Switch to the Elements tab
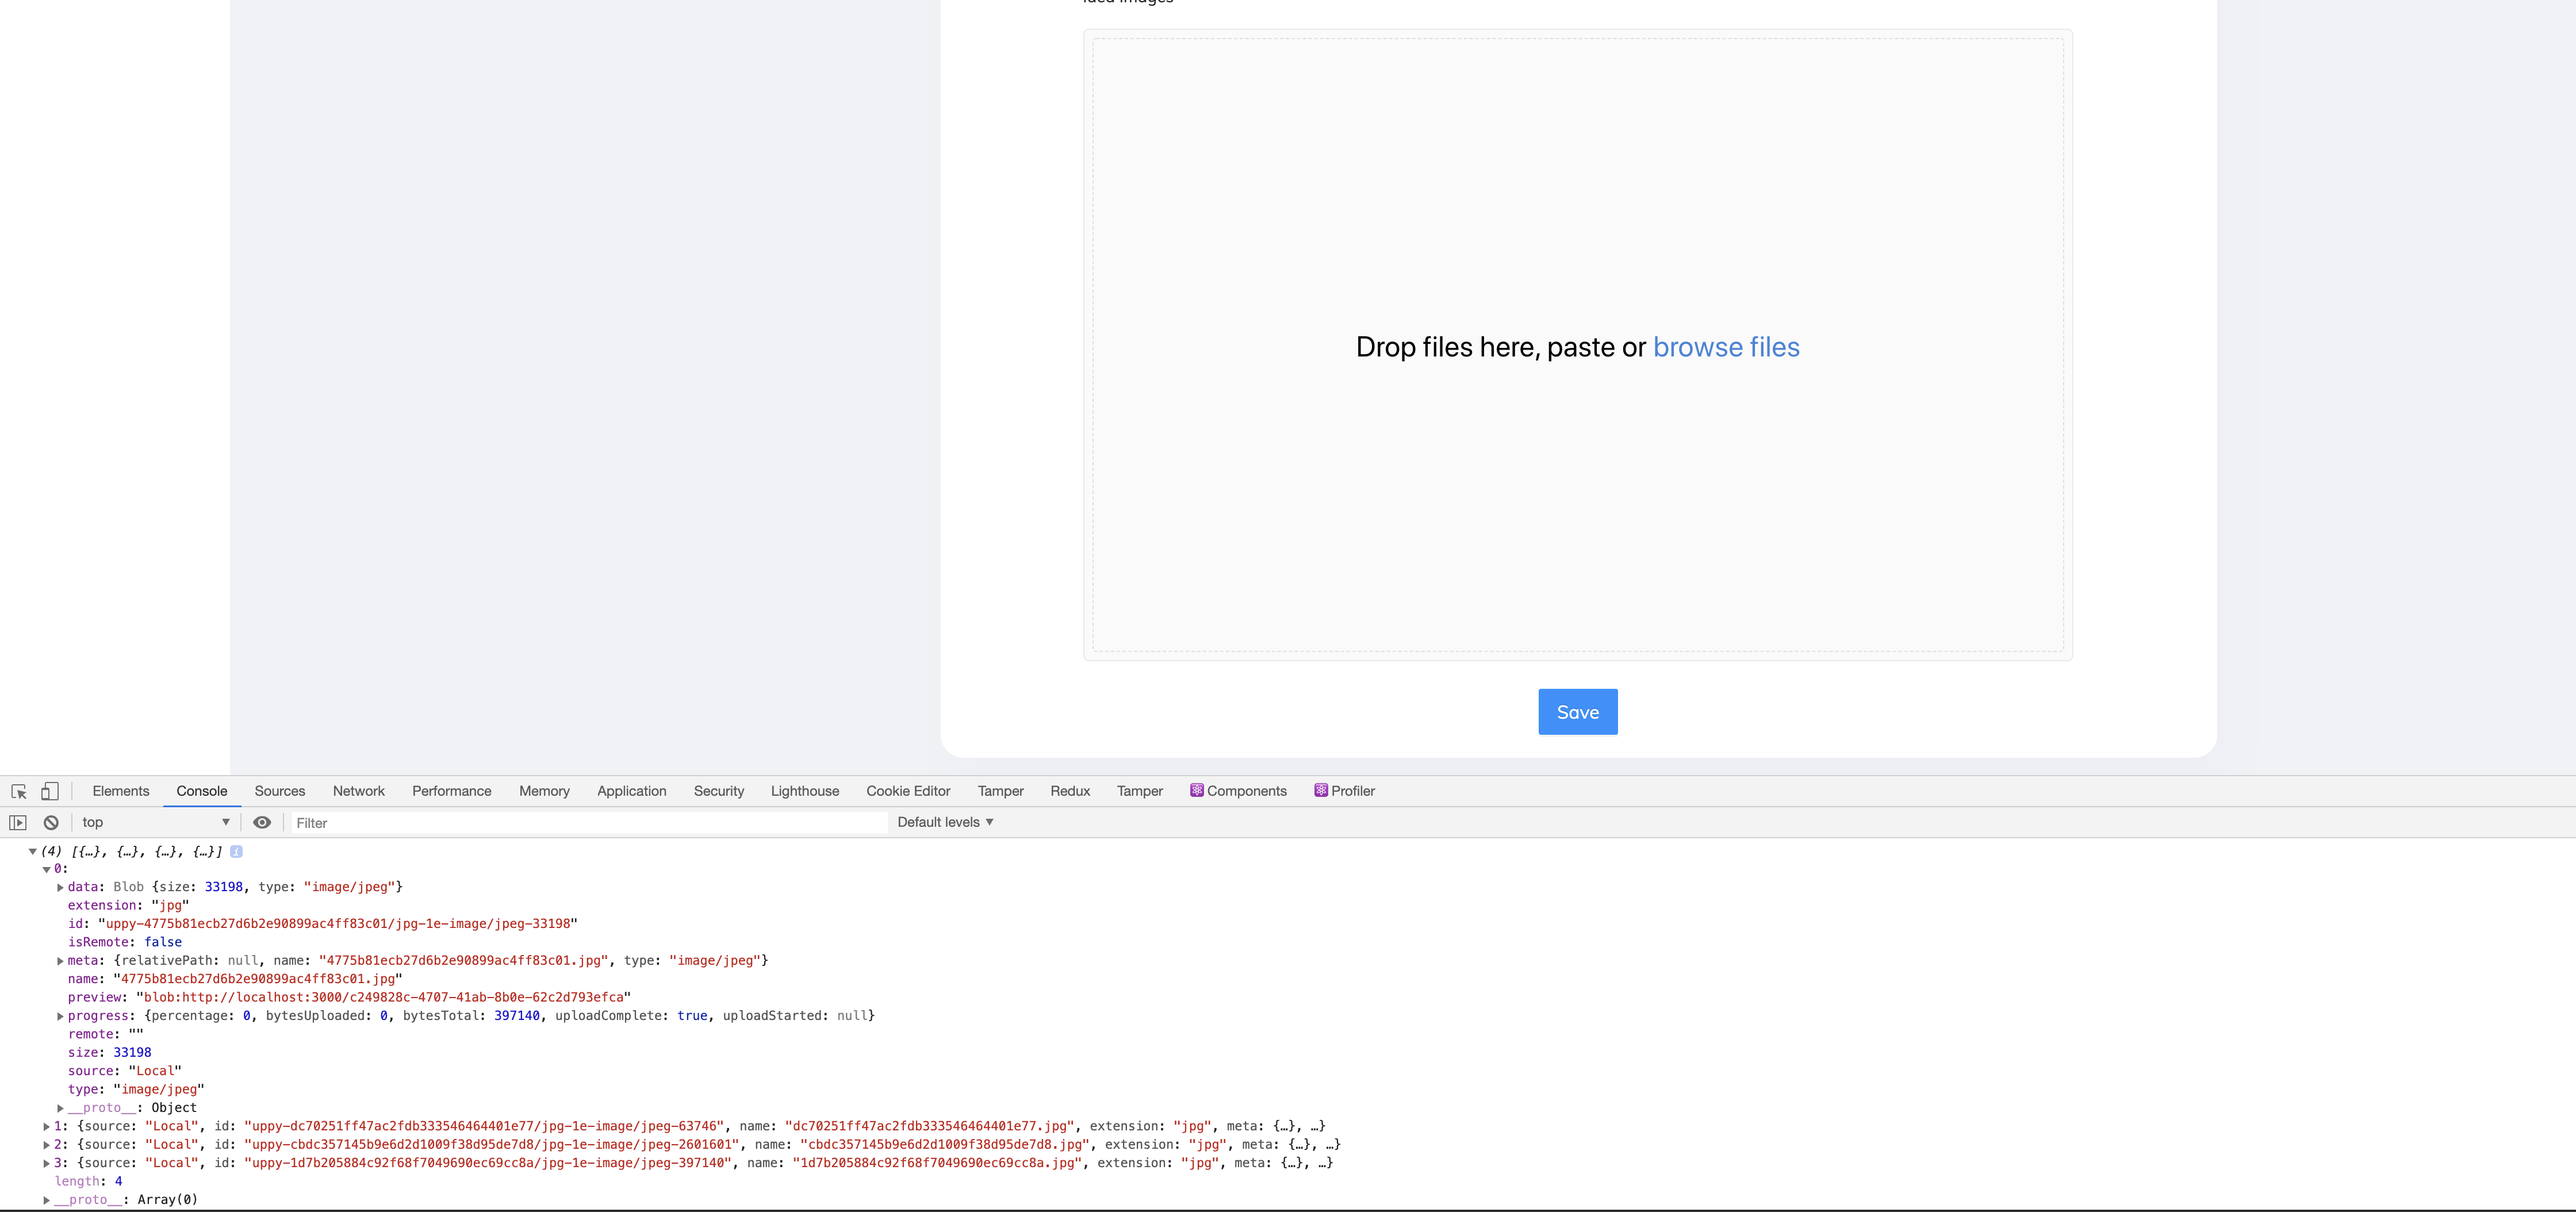Screen dimensions: 2576x1212 [x=120, y=791]
